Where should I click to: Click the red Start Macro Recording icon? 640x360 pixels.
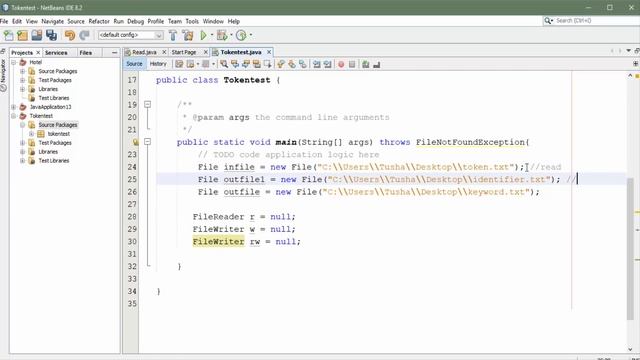[x=341, y=64]
